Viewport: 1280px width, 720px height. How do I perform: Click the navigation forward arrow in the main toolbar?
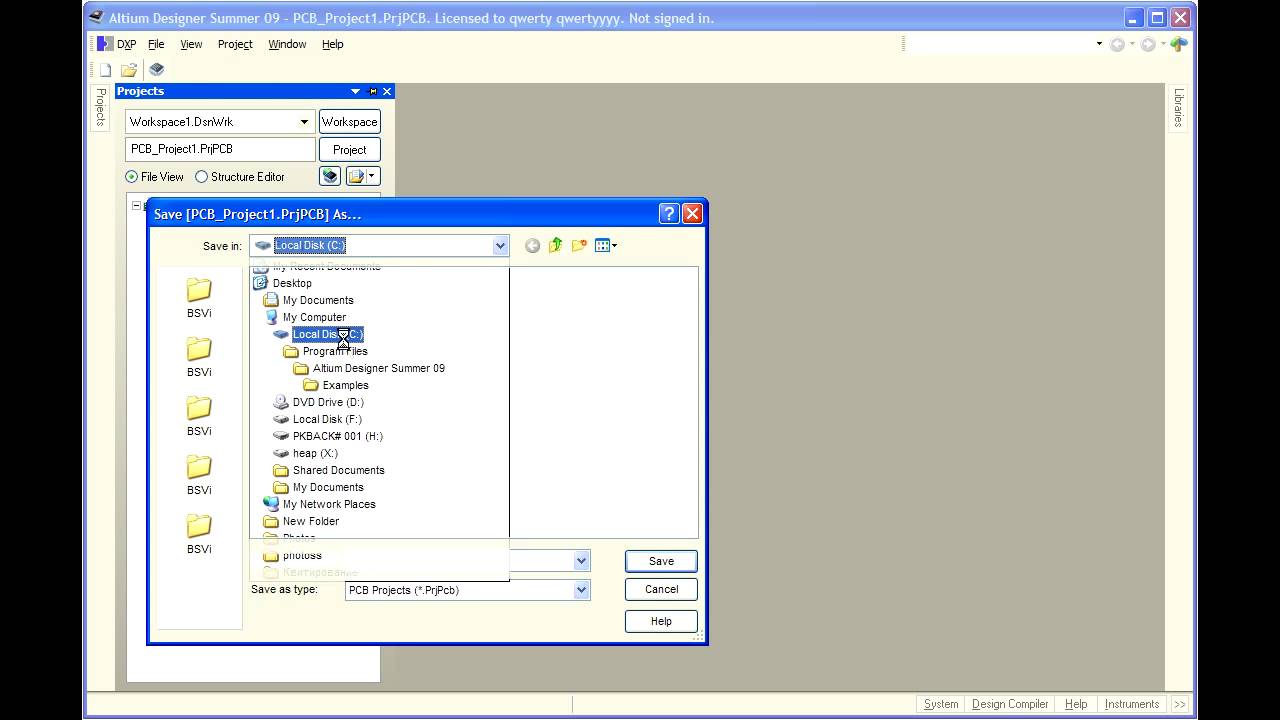point(1148,44)
